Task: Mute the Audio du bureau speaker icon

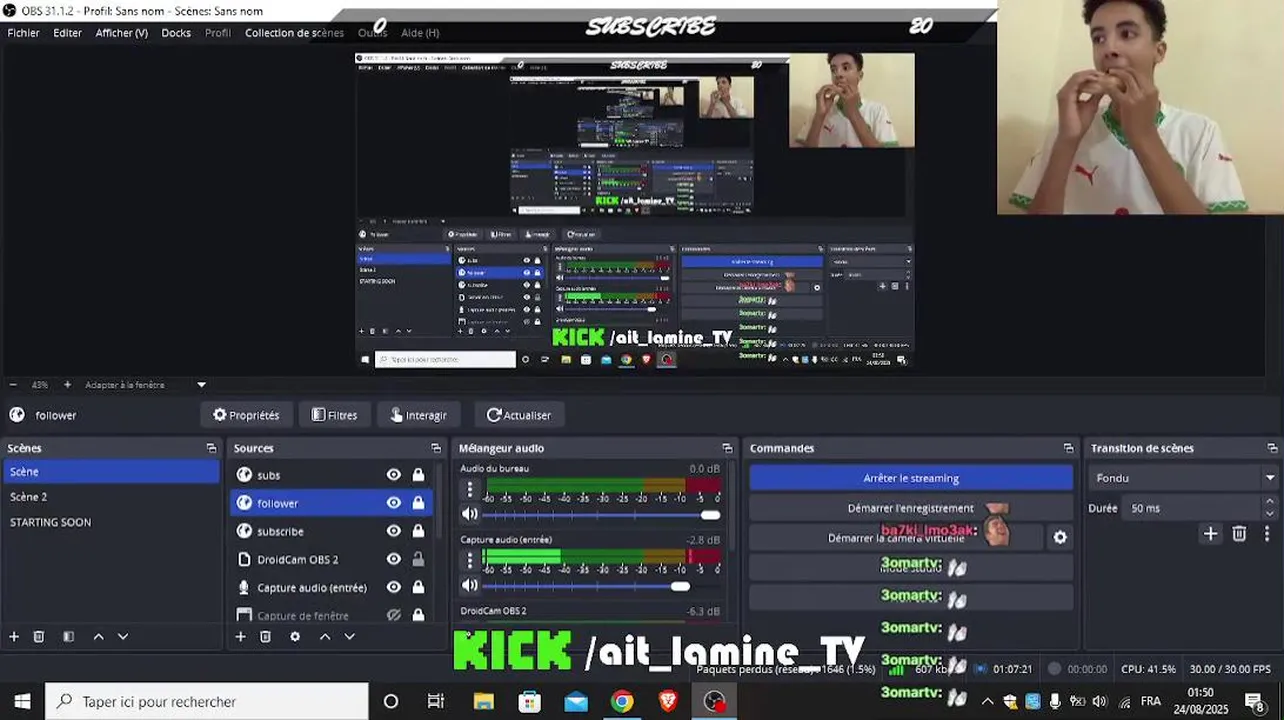Action: coord(469,514)
